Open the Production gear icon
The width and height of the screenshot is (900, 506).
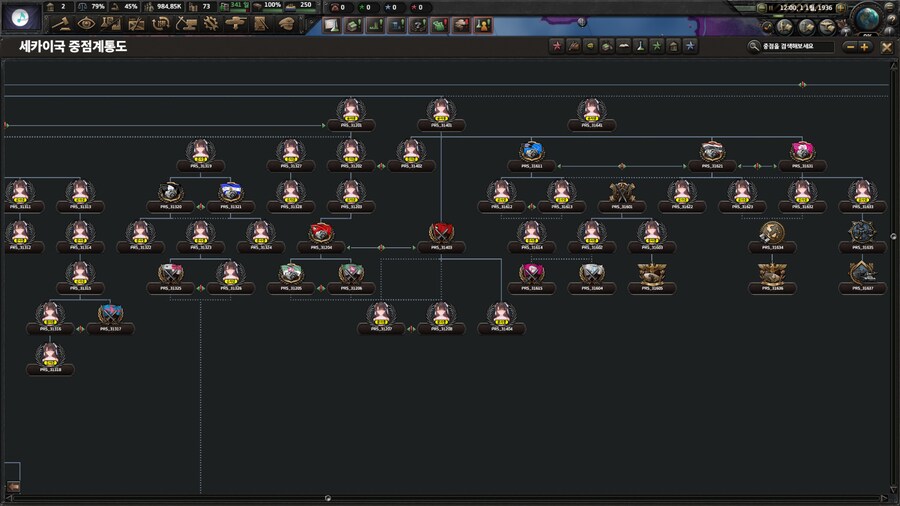[x=211, y=23]
